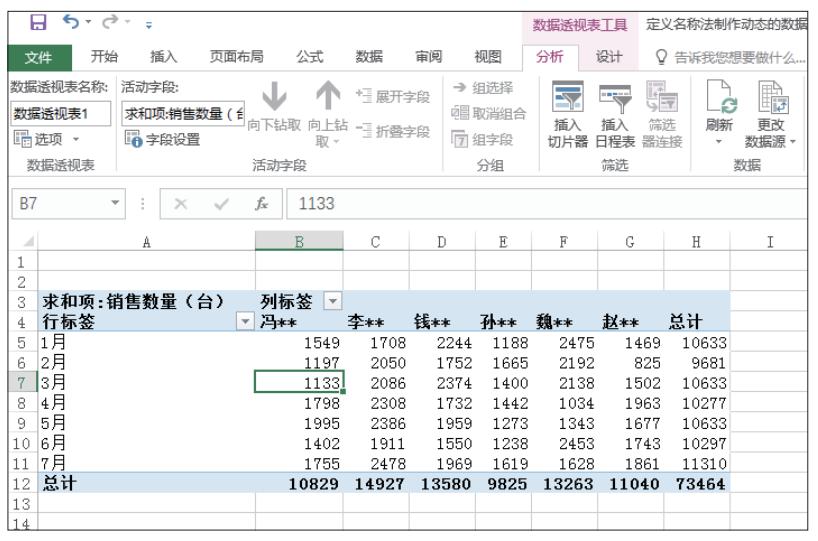Undo the last action

70,22
